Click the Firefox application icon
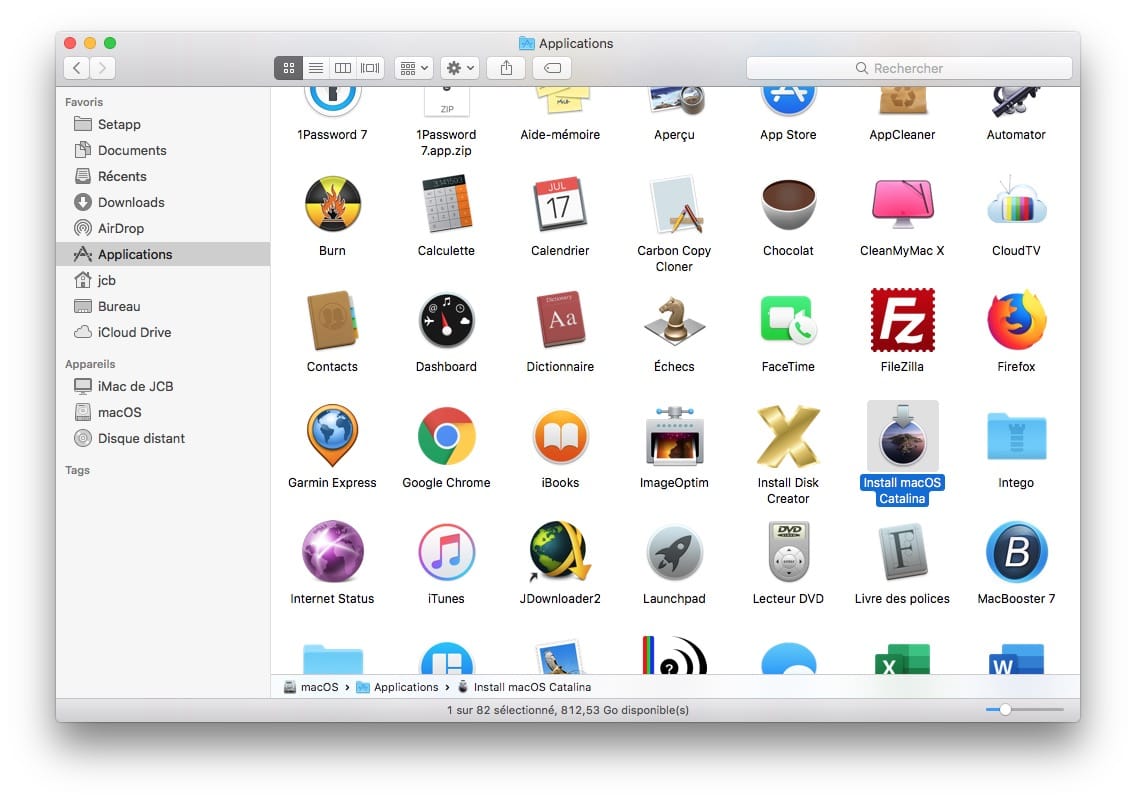This screenshot has height=802, width=1136. 1016,321
